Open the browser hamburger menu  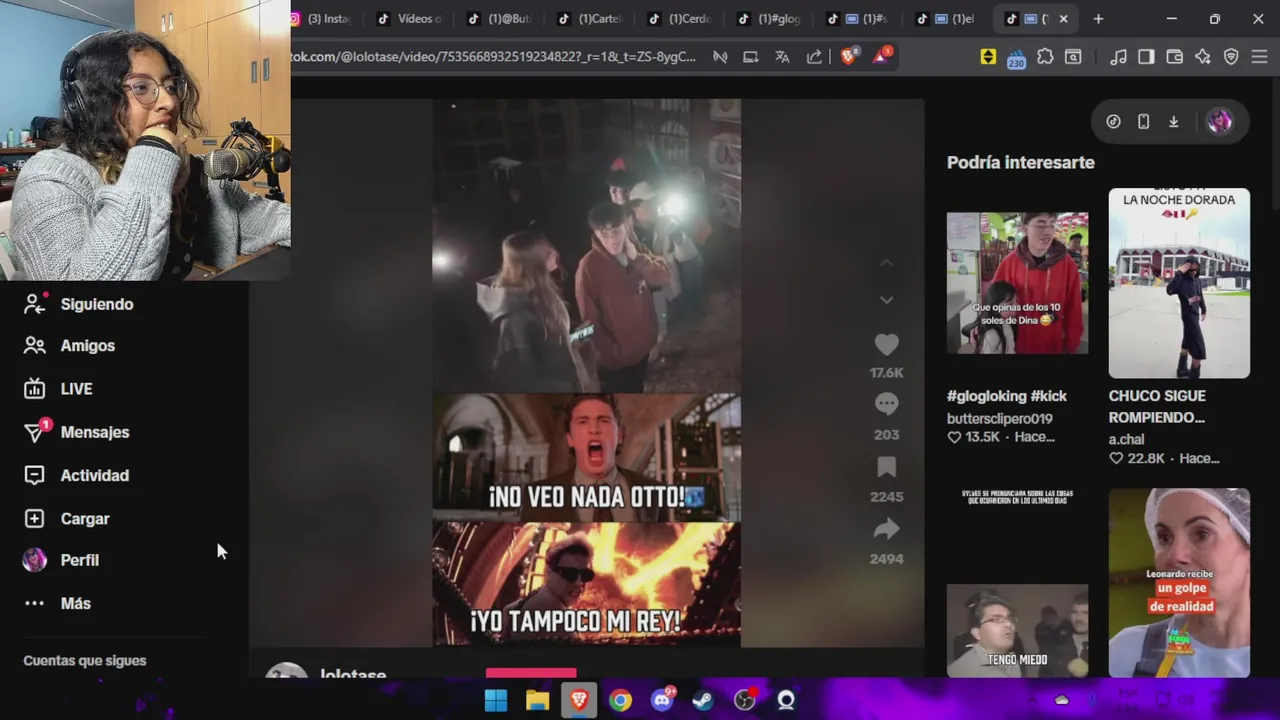[1259, 57]
